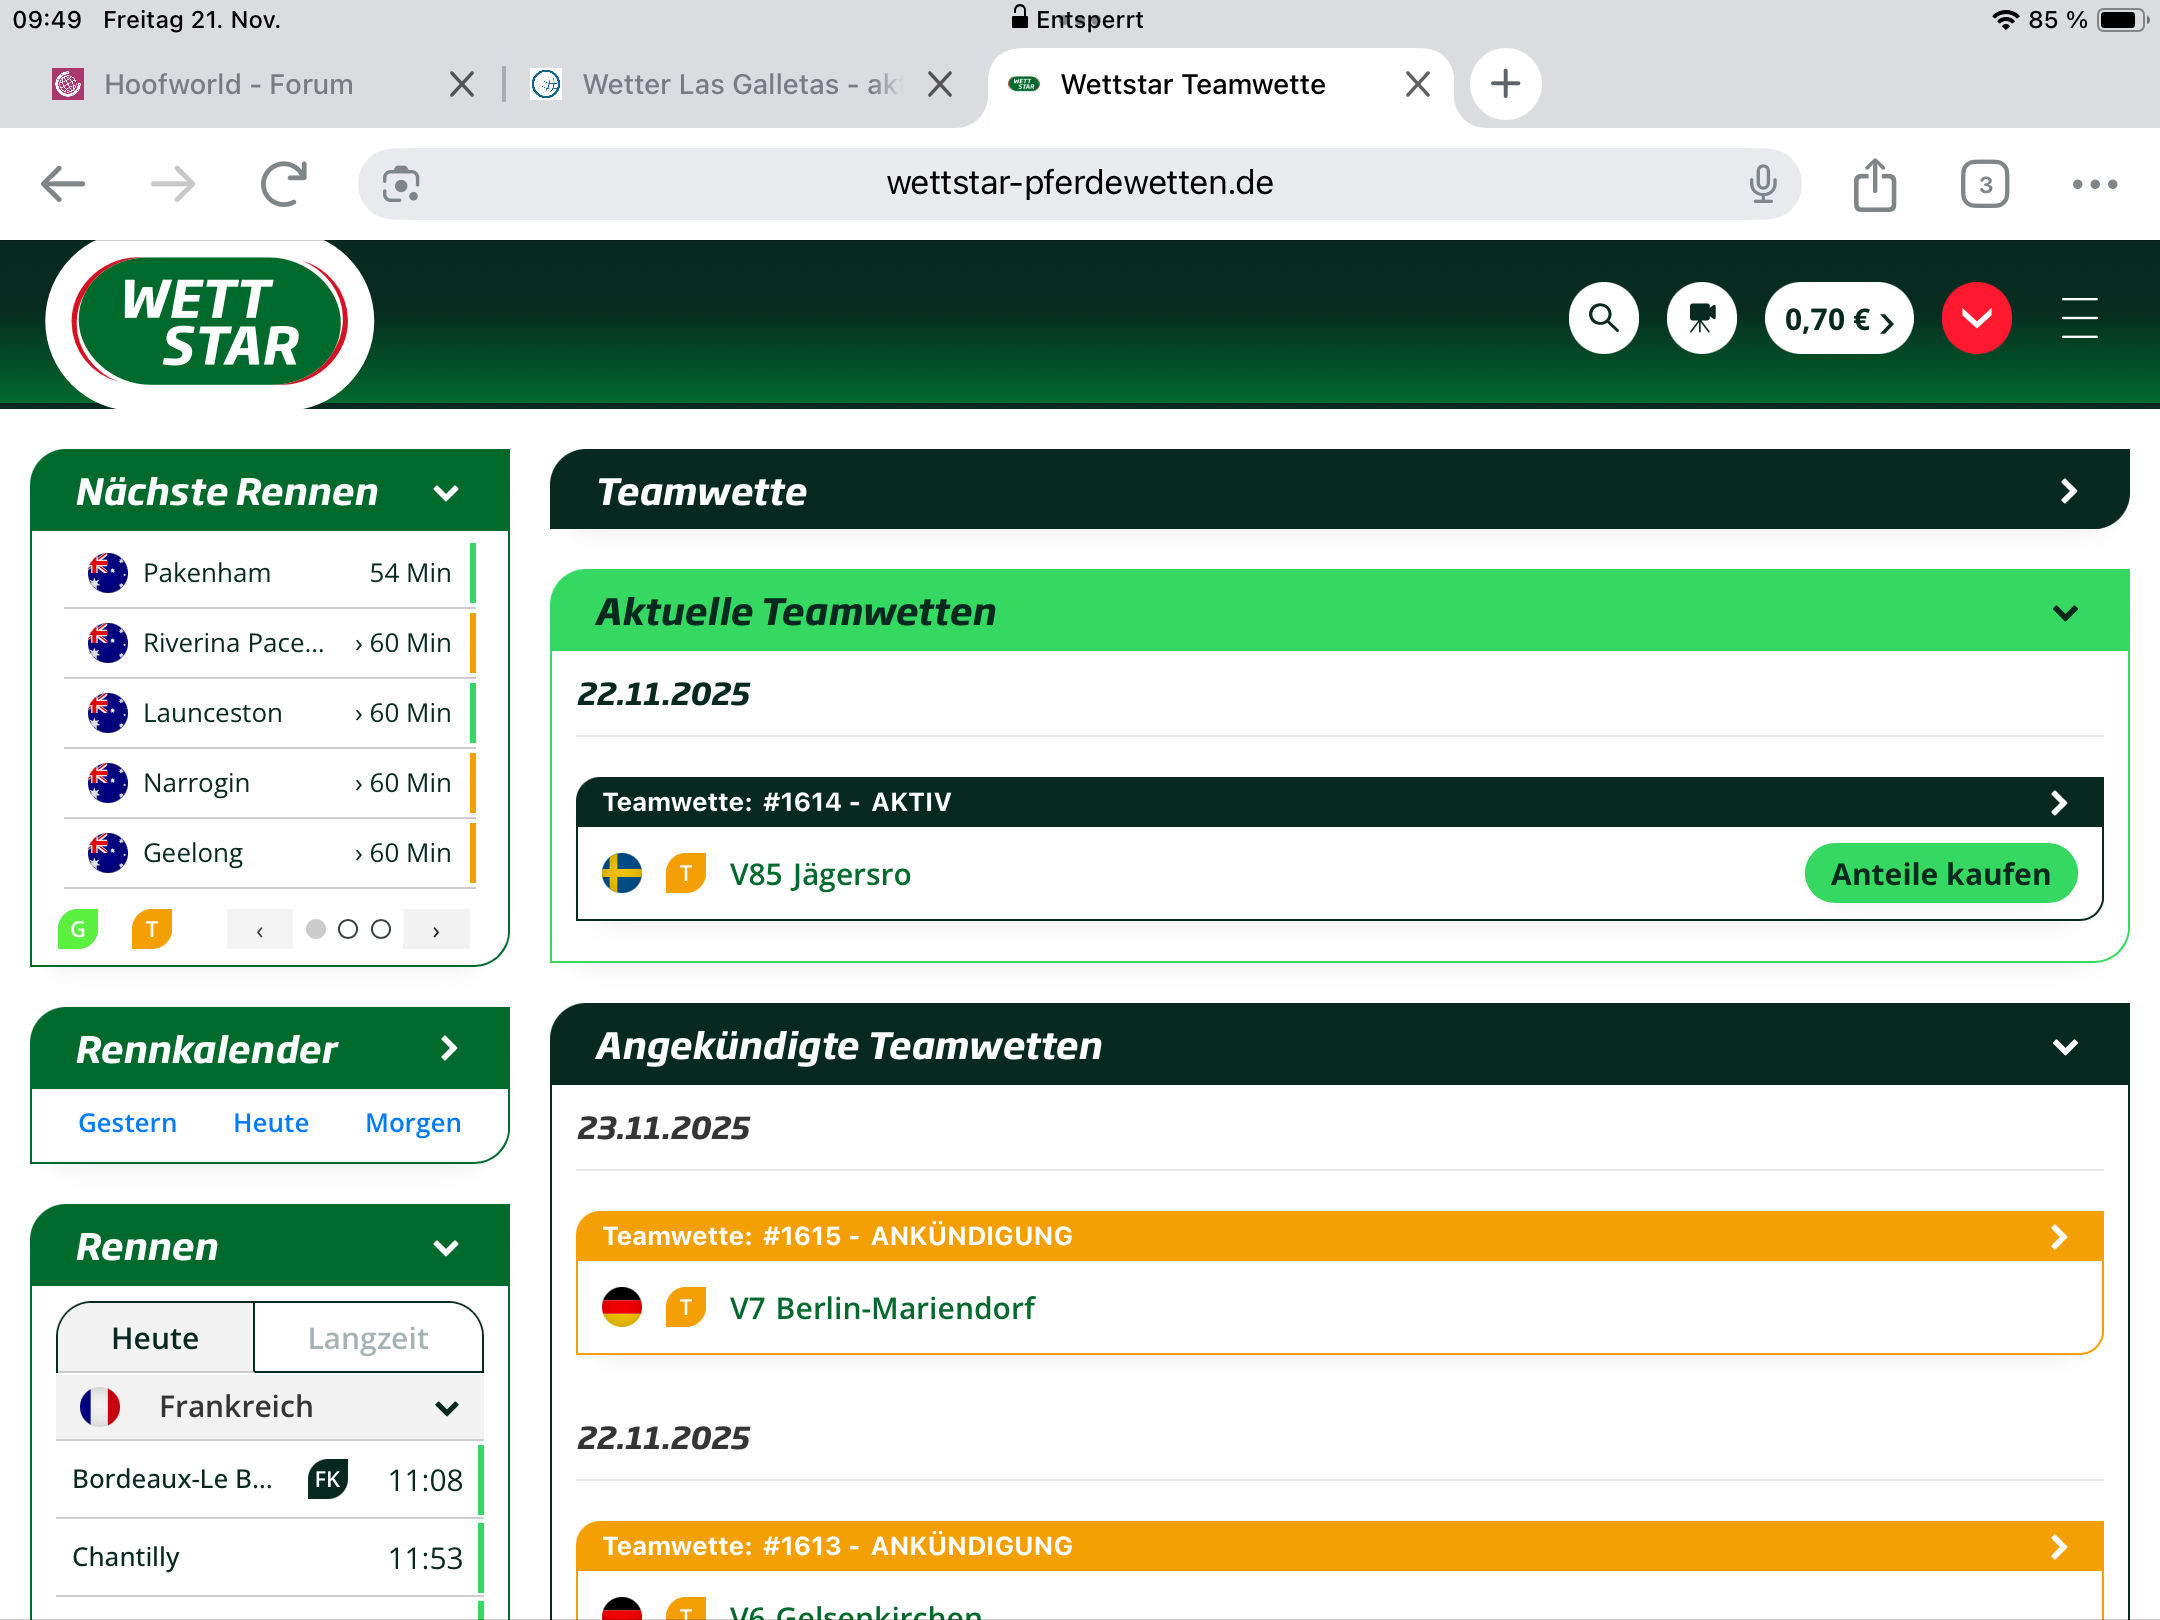
Task: Switch to the Langzeit tab
Action: click(x=368, y=1338)
